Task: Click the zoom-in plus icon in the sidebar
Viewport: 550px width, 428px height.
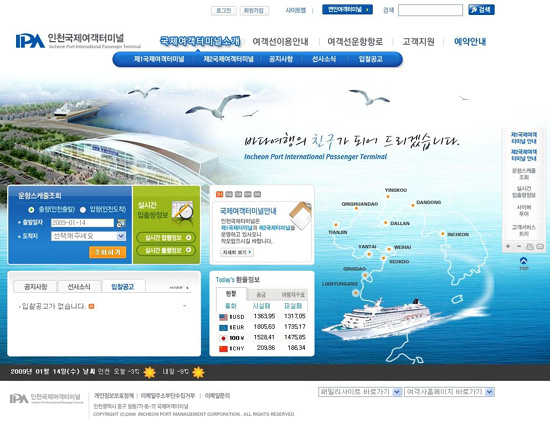Action: (x=508, y=246)
